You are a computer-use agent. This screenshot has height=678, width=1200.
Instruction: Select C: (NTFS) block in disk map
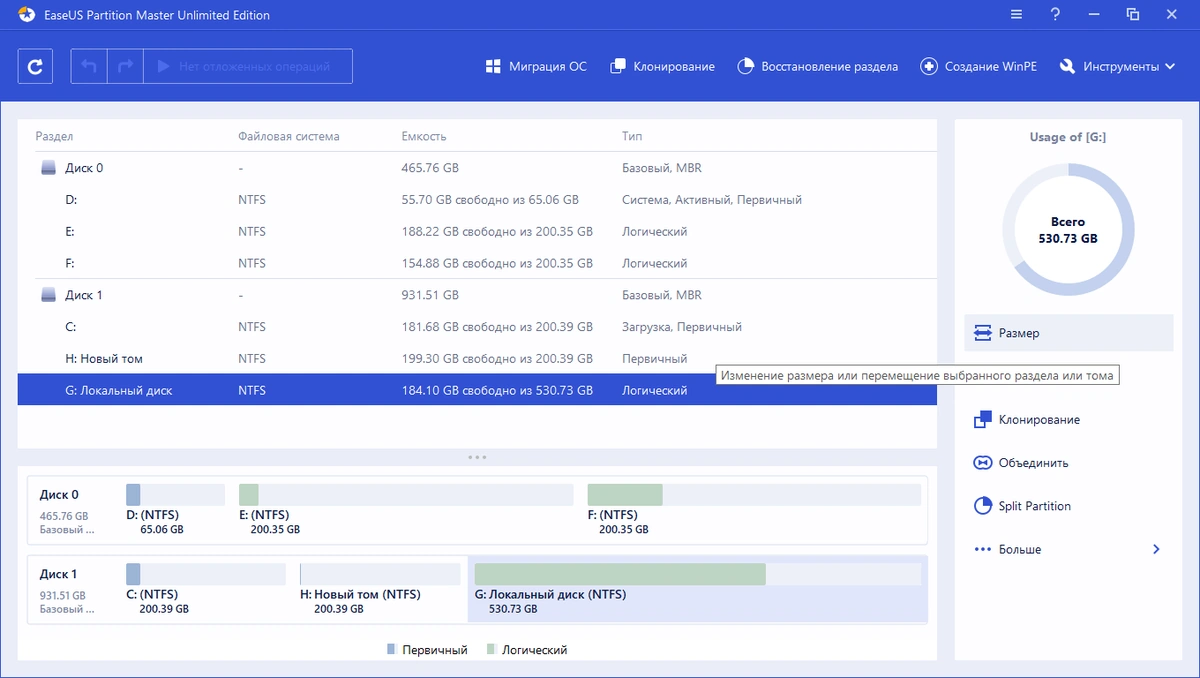click(207, 588)
